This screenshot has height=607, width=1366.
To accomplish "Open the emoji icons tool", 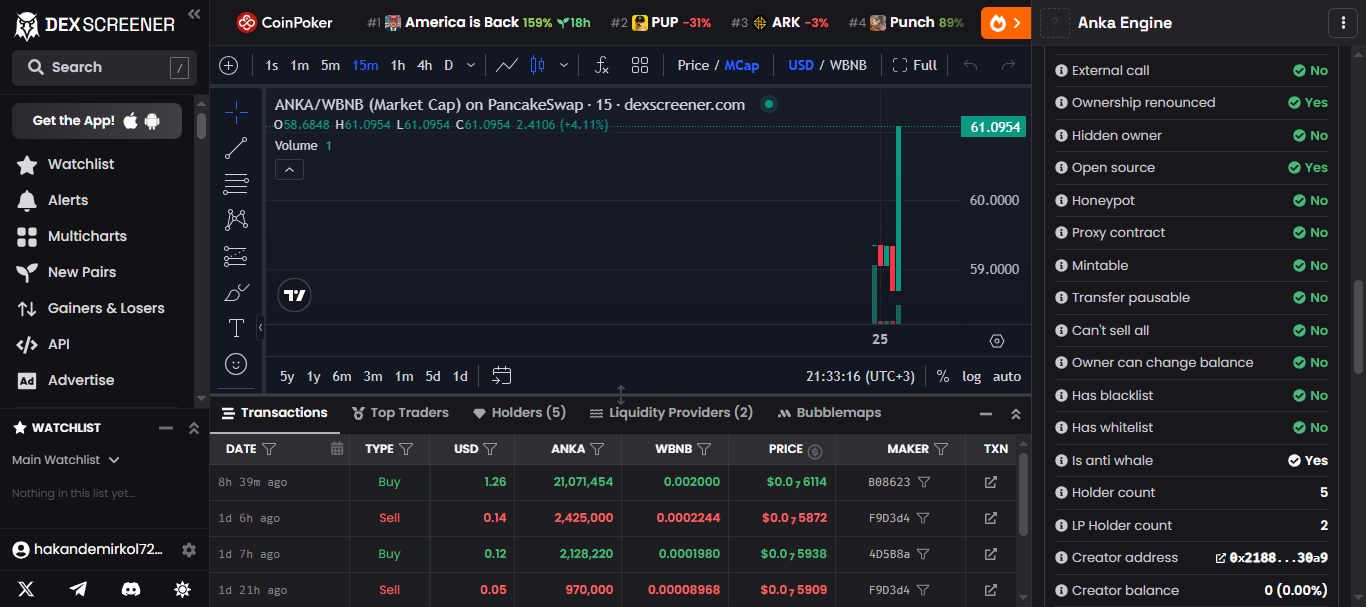I will (x=236, y=364).
